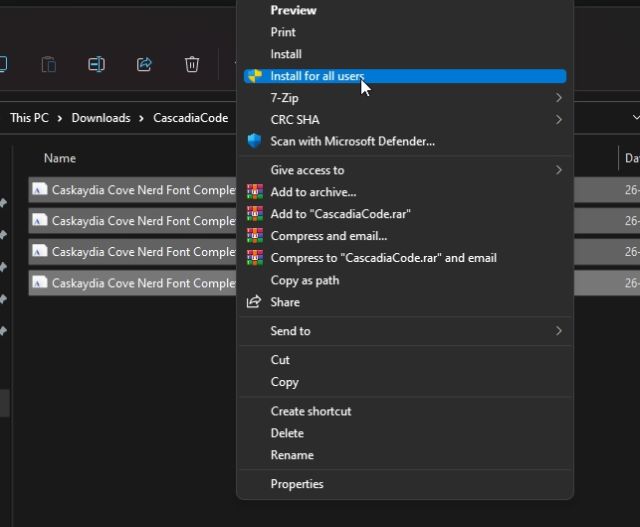Select Properties from the context menu
640x527 pixels.
[297, 484]
